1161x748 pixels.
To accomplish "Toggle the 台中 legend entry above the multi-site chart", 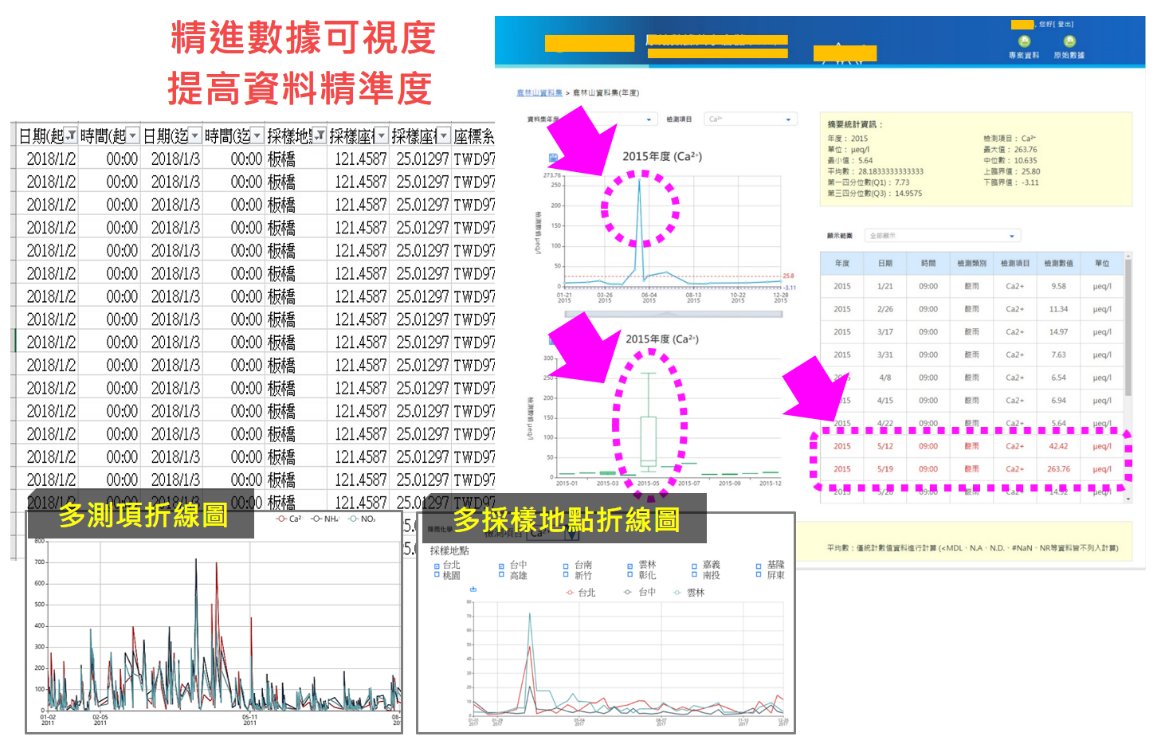I will [640, 592].
